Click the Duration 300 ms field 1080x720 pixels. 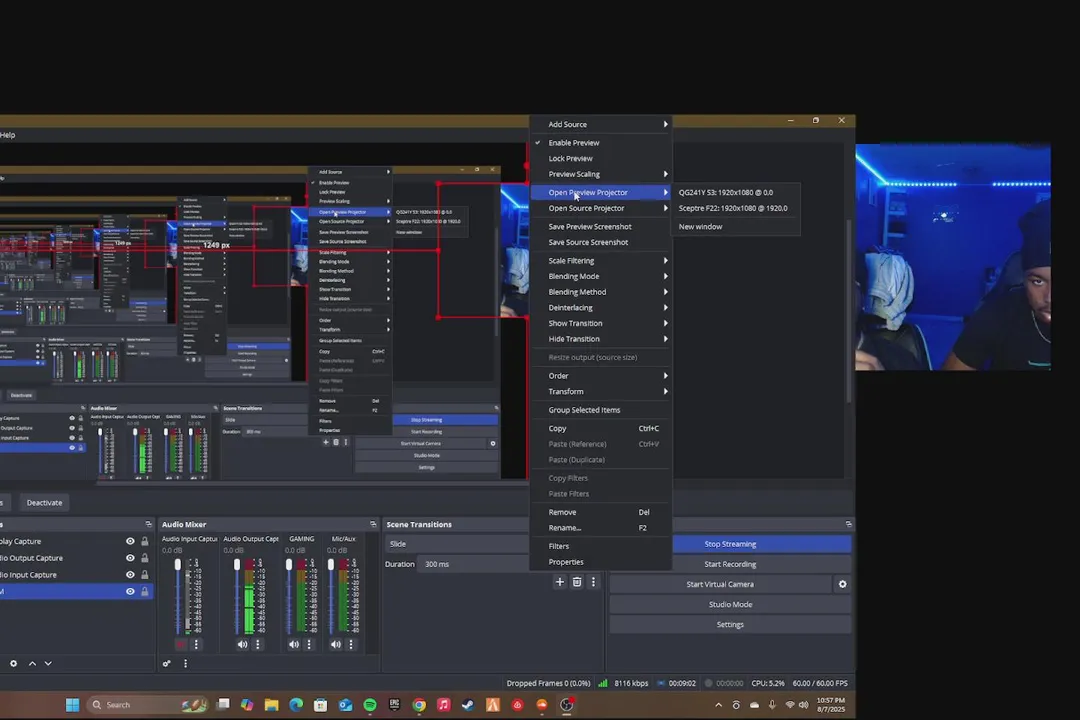[474, 564]
